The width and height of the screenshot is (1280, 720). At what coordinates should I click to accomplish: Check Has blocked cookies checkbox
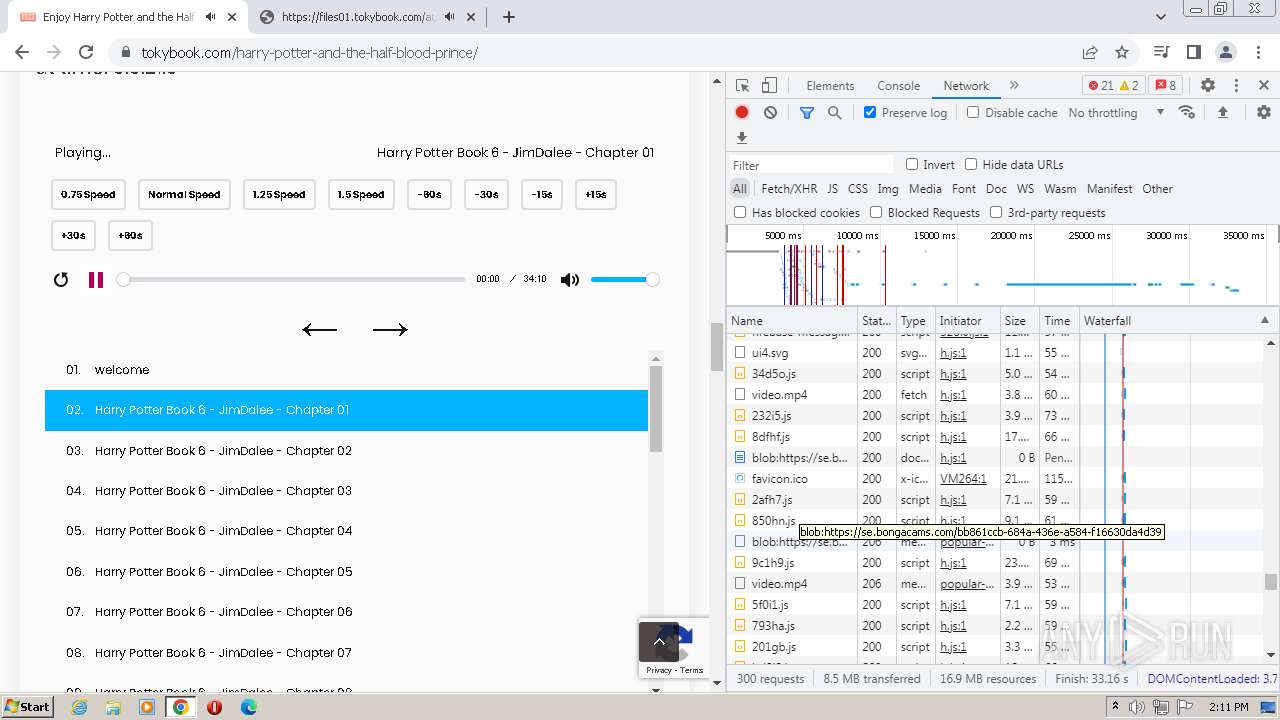point(740,212)
